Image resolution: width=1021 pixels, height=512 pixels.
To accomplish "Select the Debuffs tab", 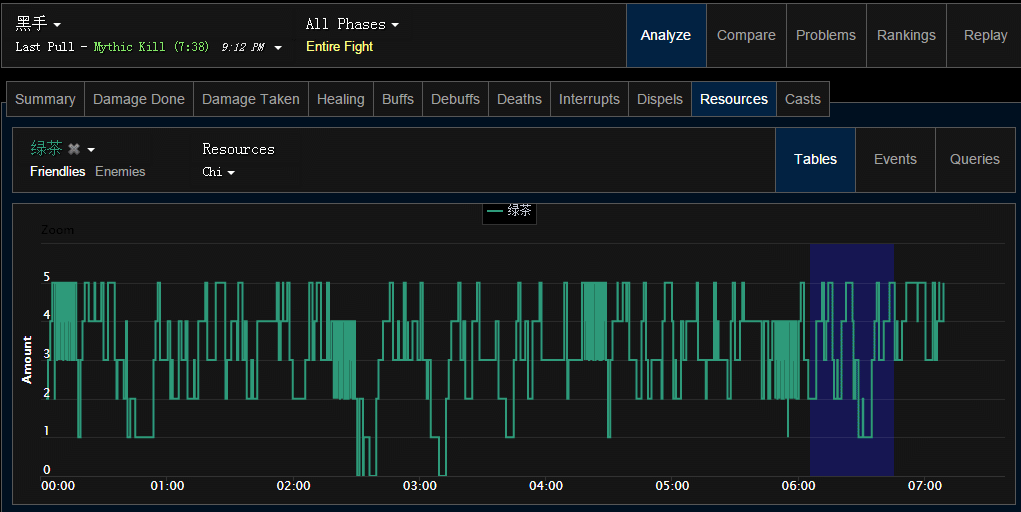I will pos(455,99).
